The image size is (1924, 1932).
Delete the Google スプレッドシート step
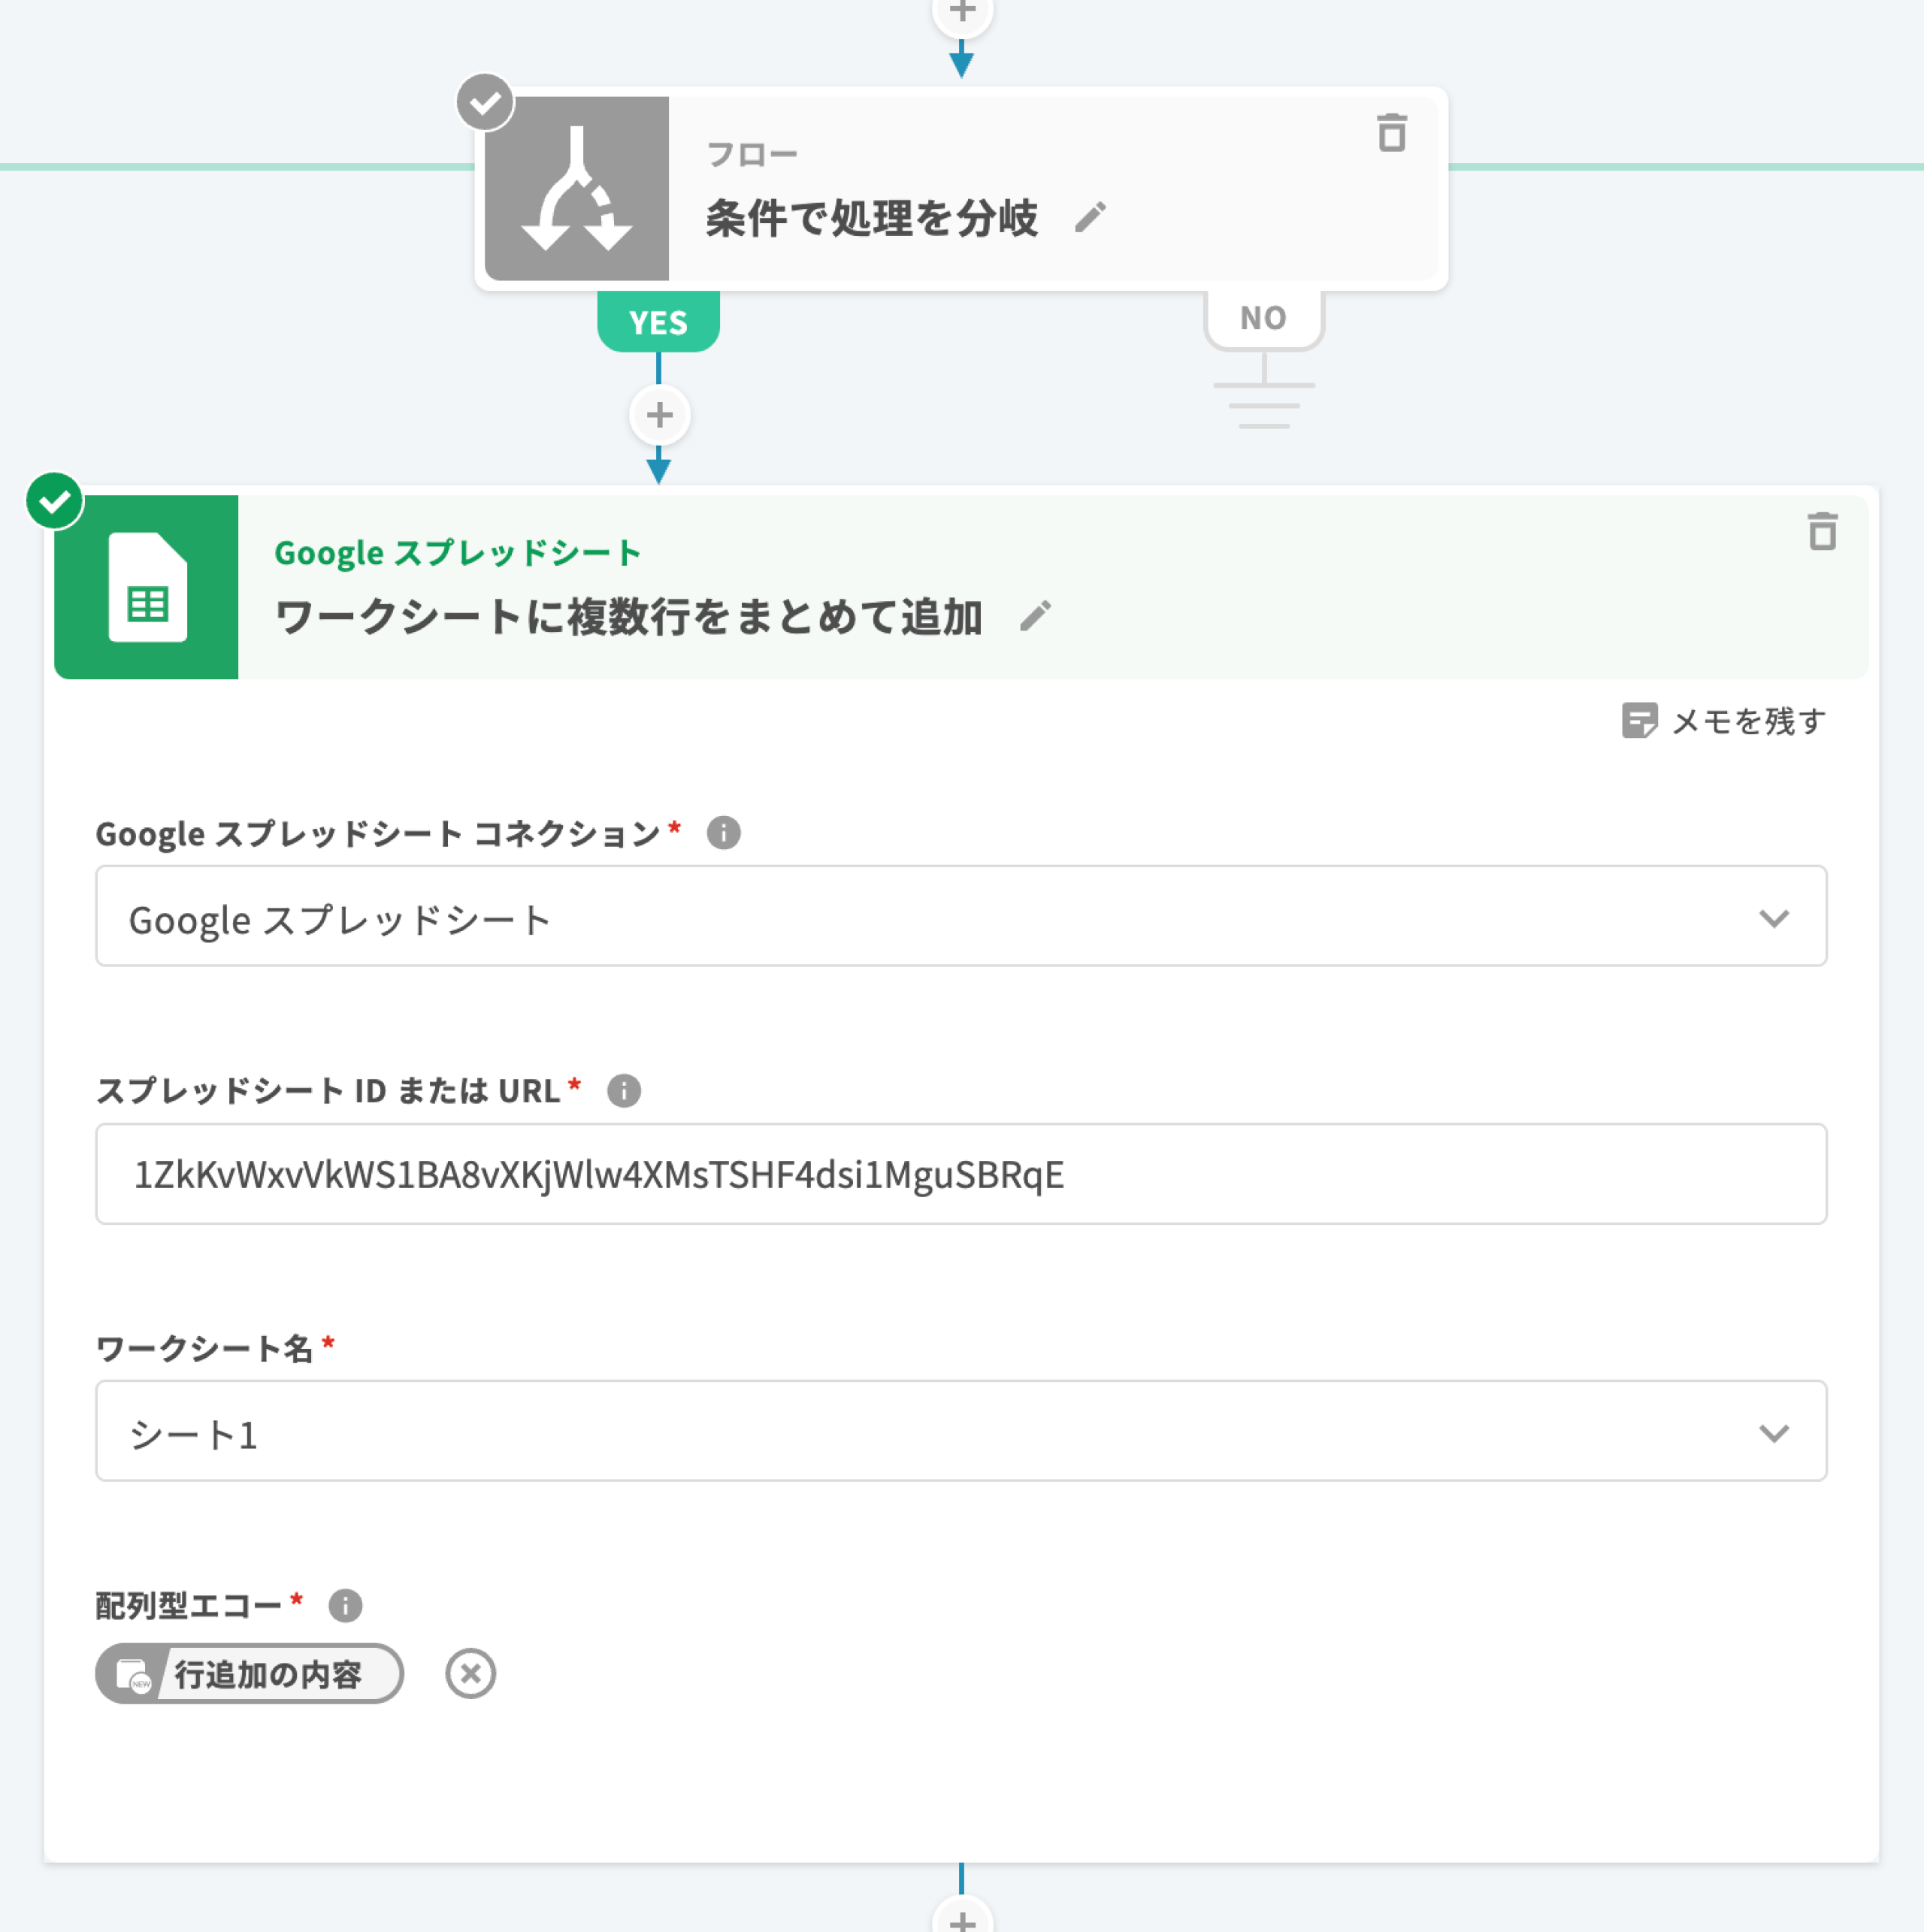click(x=1822, y=531)
